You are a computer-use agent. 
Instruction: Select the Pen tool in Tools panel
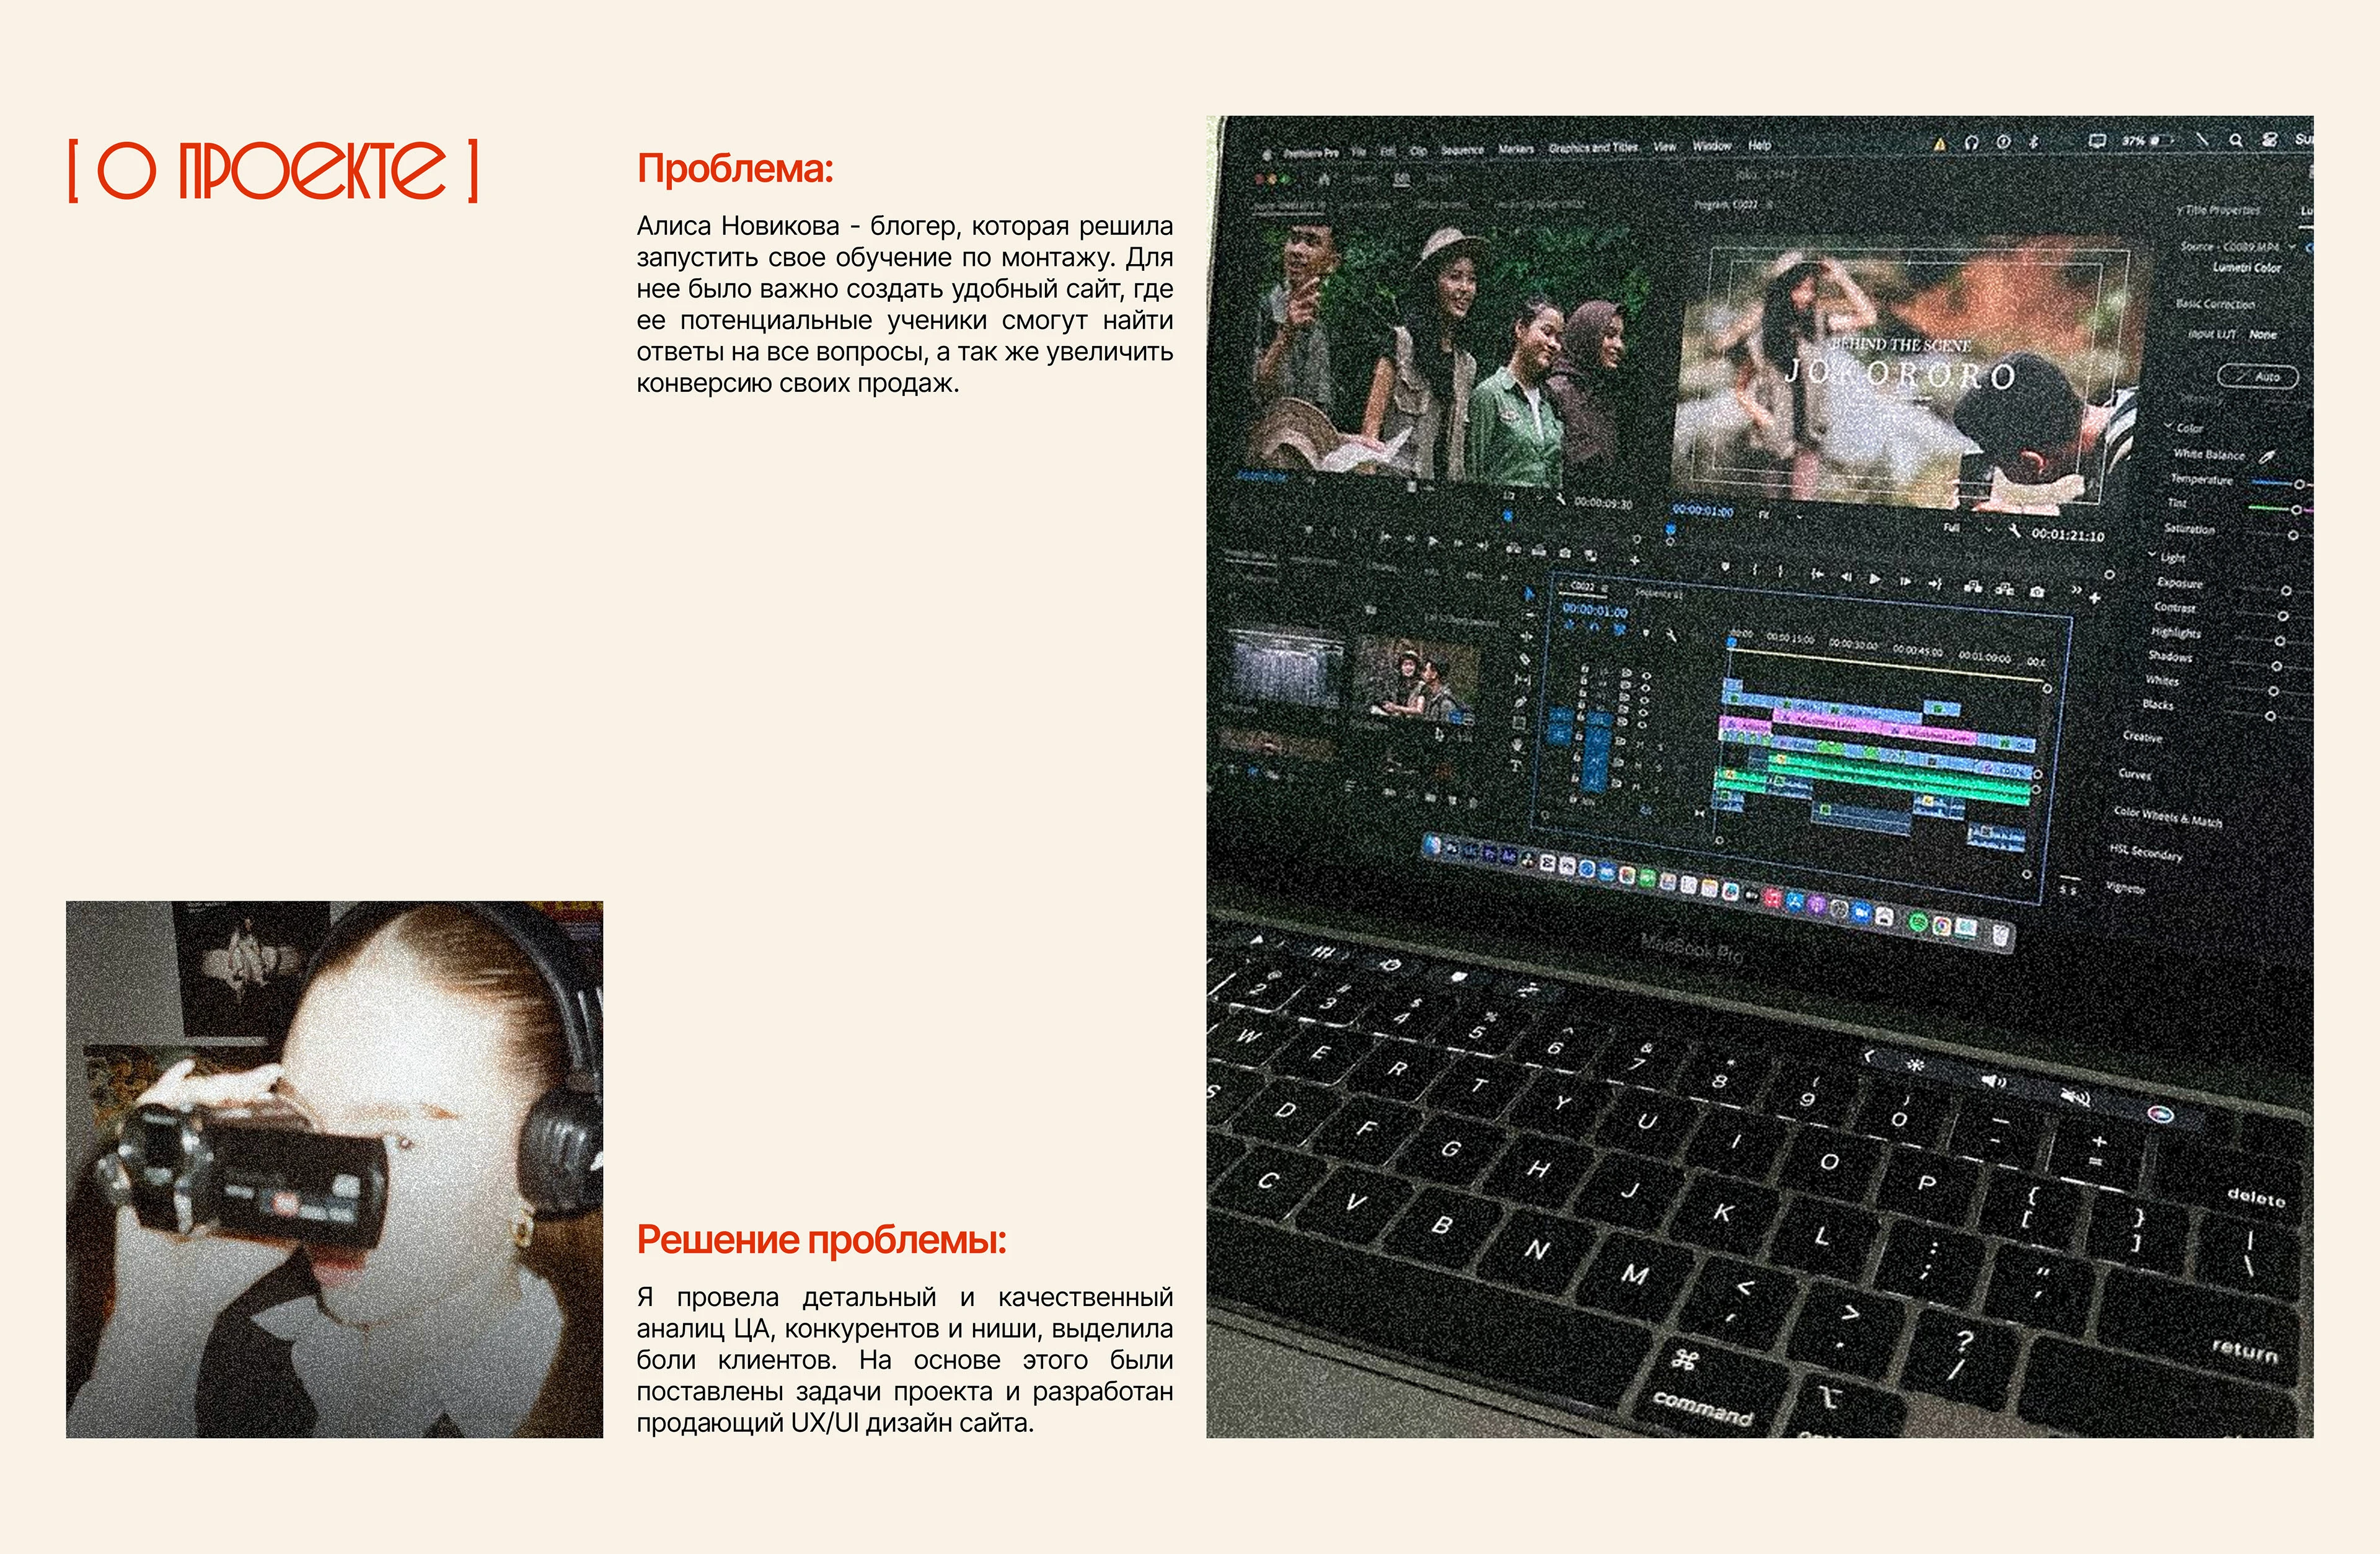click(1520, 703)
